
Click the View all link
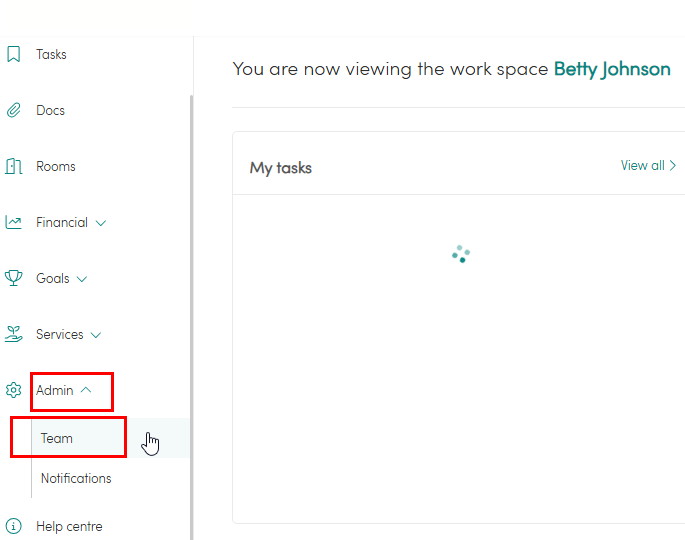pos(648,166)
